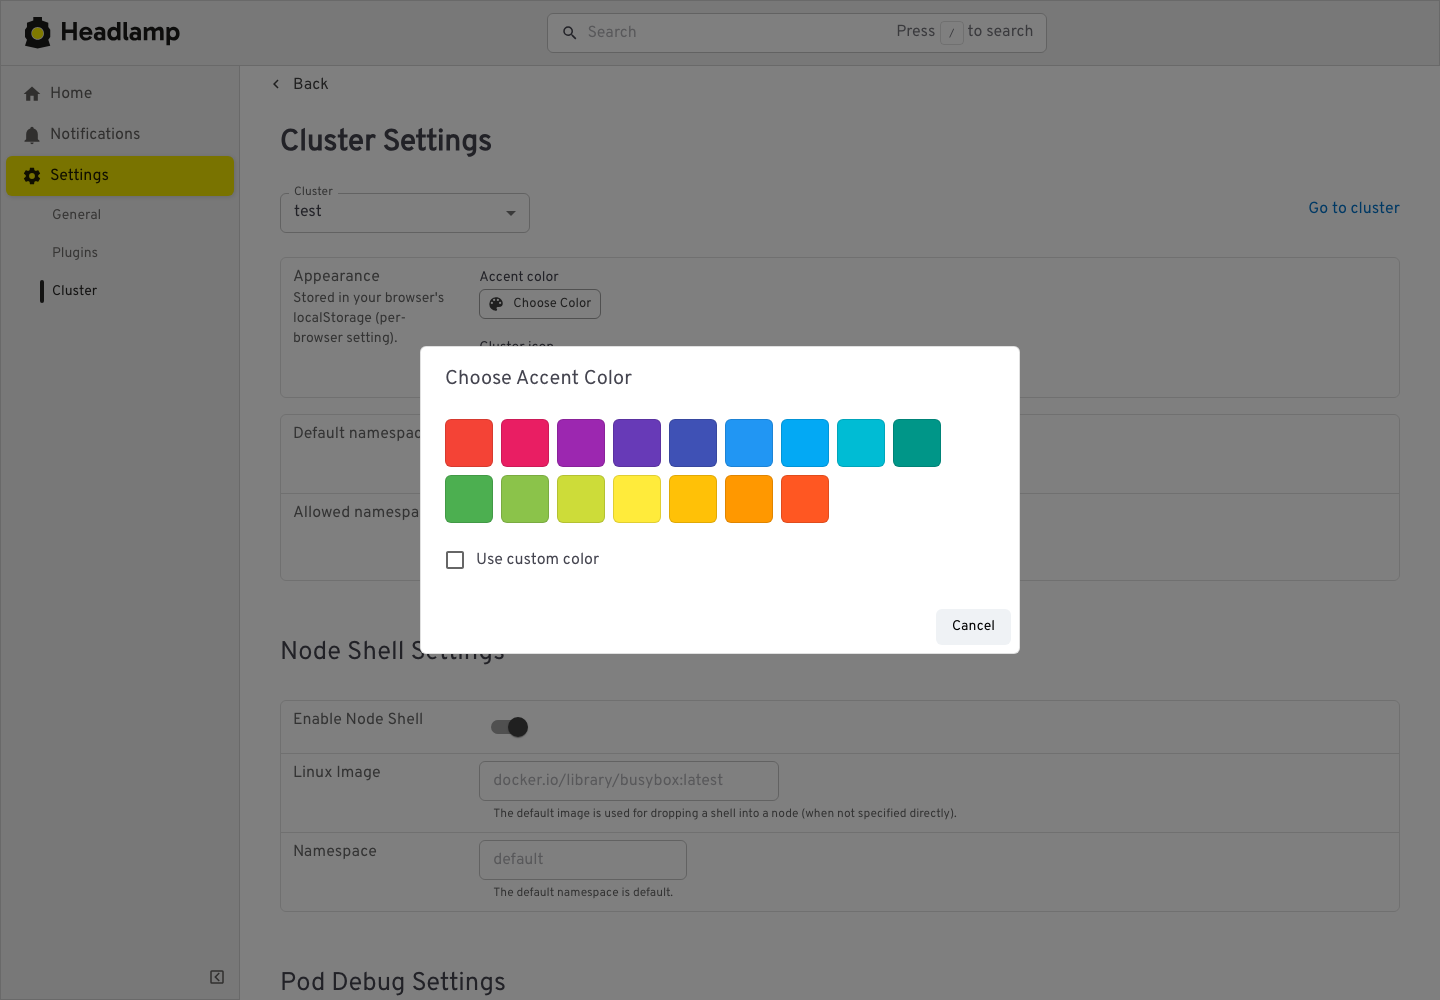Select the lime accent swatch

[x=581, y=499]
